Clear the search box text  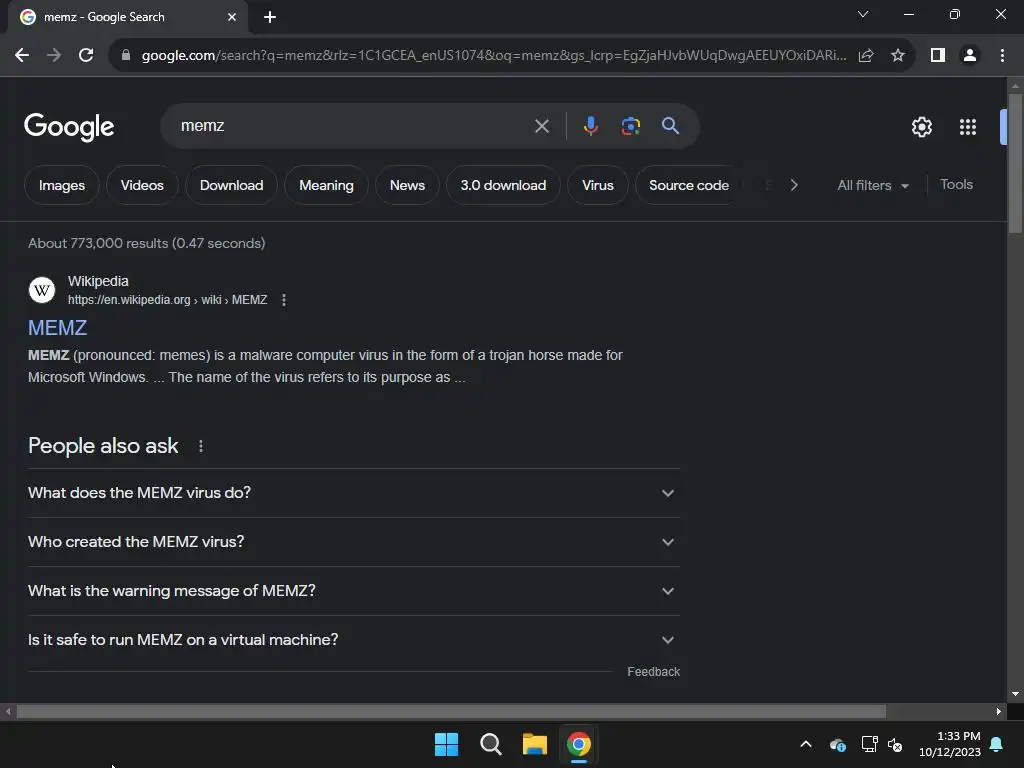(542, 126)
